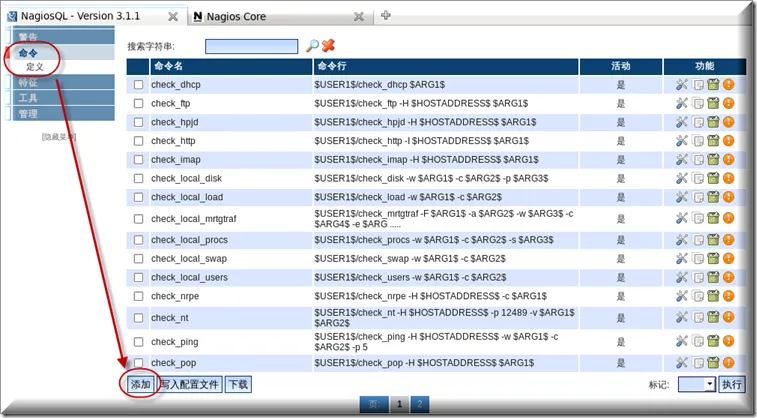This screenshot has width=757, height=418.
Task: Edit check_http via tools icon
Action: click(681, 141)
